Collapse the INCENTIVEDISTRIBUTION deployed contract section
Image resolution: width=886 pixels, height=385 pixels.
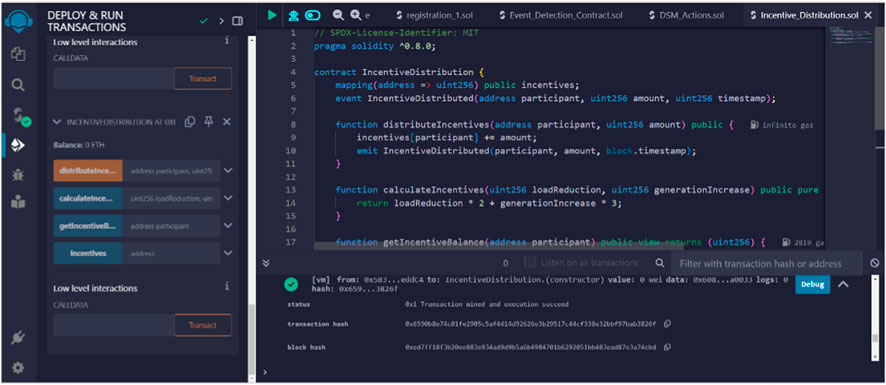(x=57, y=122)
